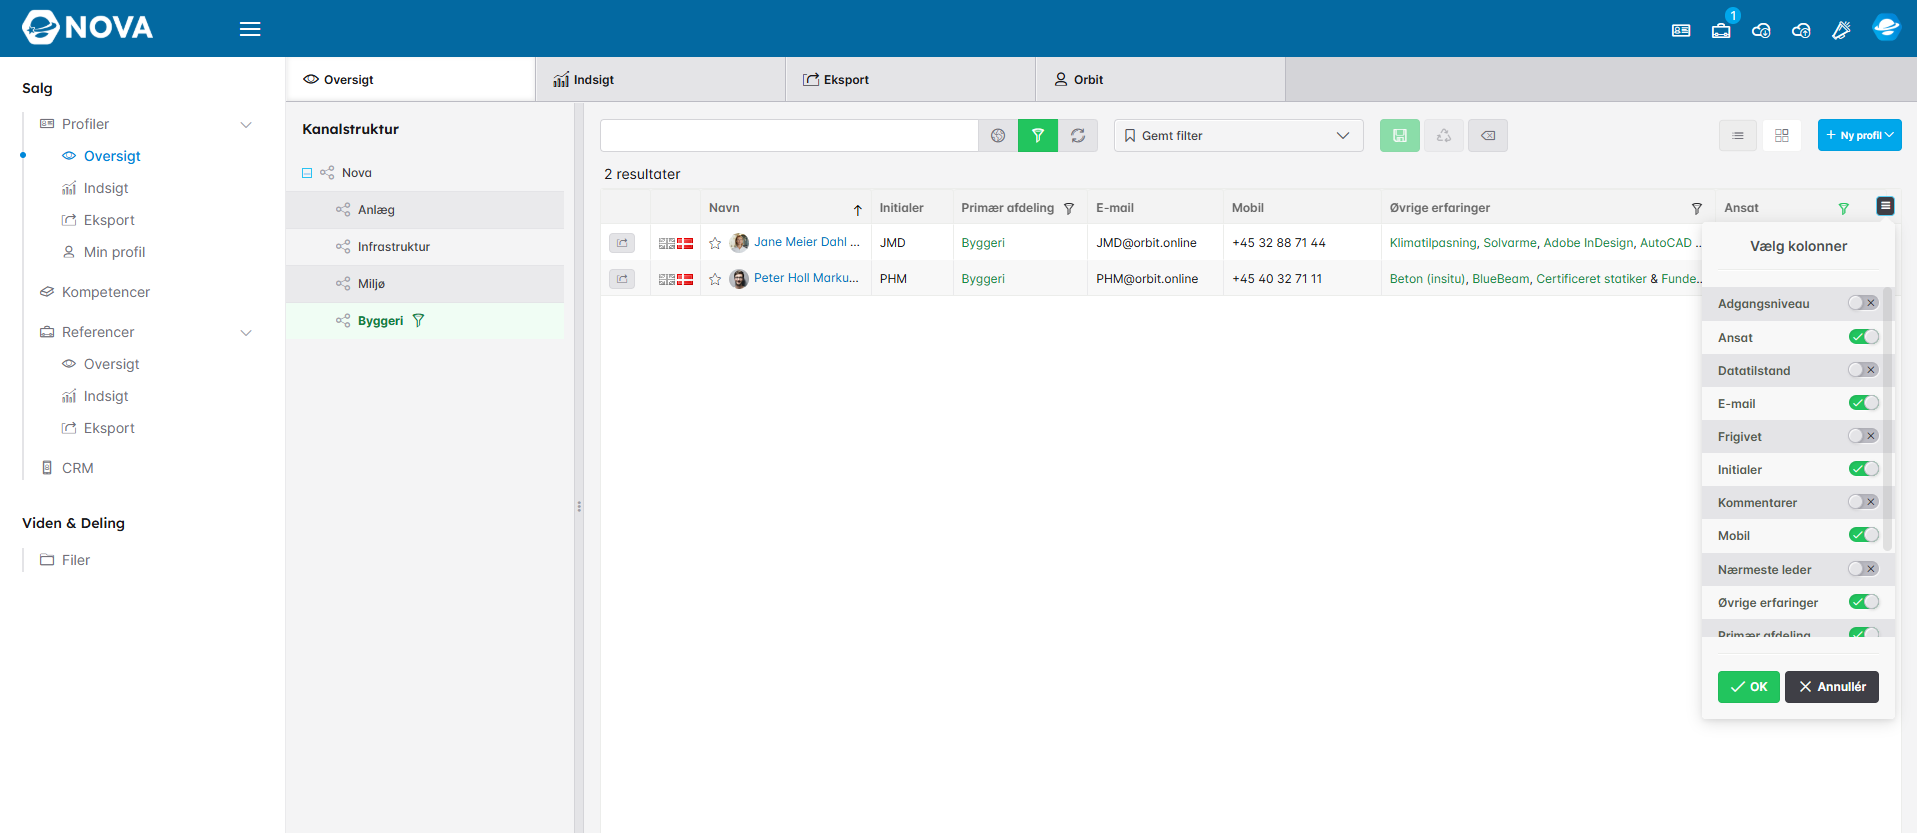Collapse the Referencer sidebar section
This screenshot has width=1917, height=833.
click(246, 332)
